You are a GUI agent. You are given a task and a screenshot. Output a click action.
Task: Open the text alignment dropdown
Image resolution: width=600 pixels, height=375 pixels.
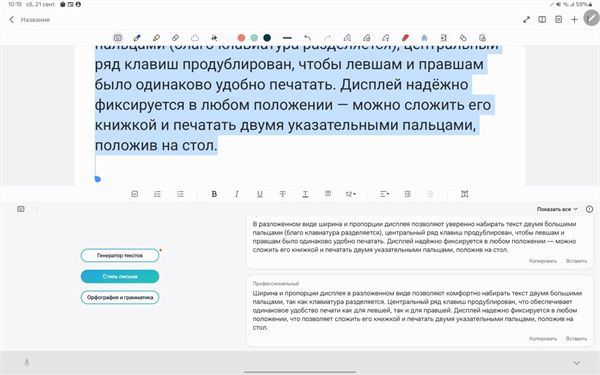click(x=385, y=194)
